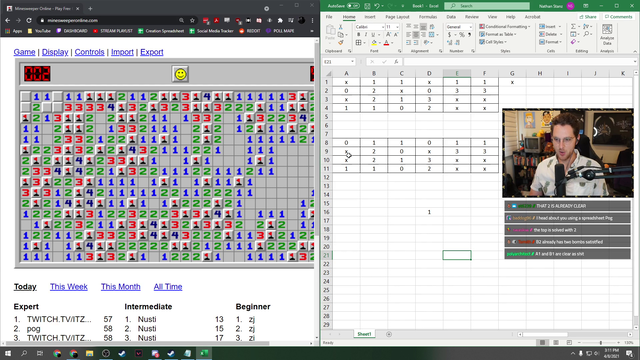640x360 pixels.
Task: Click the Chrome extensions puzzle icon
Action: (280, 20)
